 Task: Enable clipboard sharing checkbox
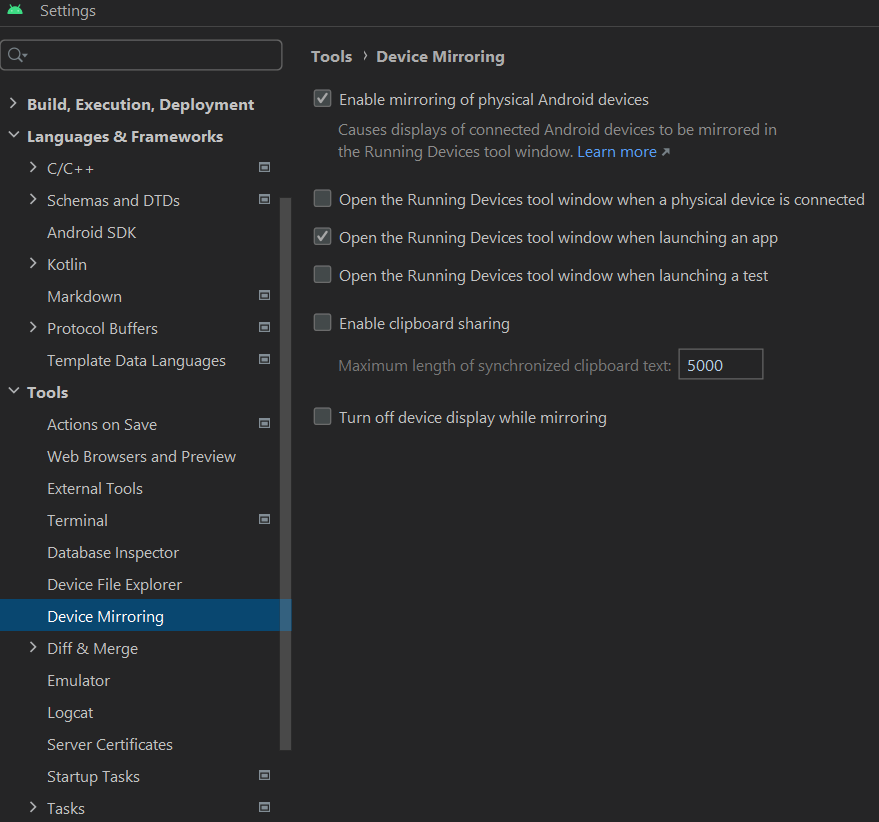[322, 323]
